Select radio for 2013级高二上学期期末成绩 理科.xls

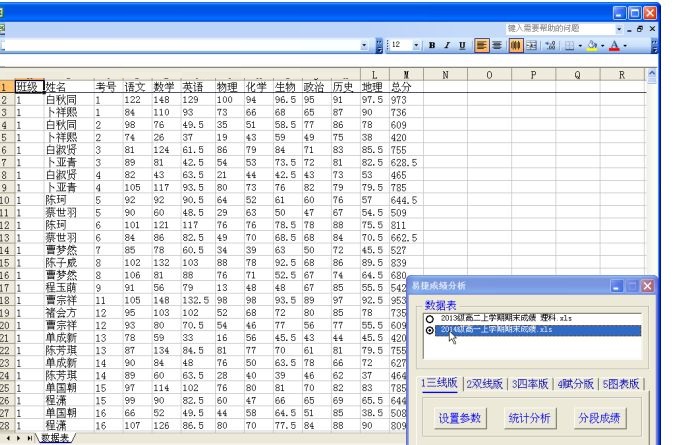pyautogui.click(x=430, y=319)
